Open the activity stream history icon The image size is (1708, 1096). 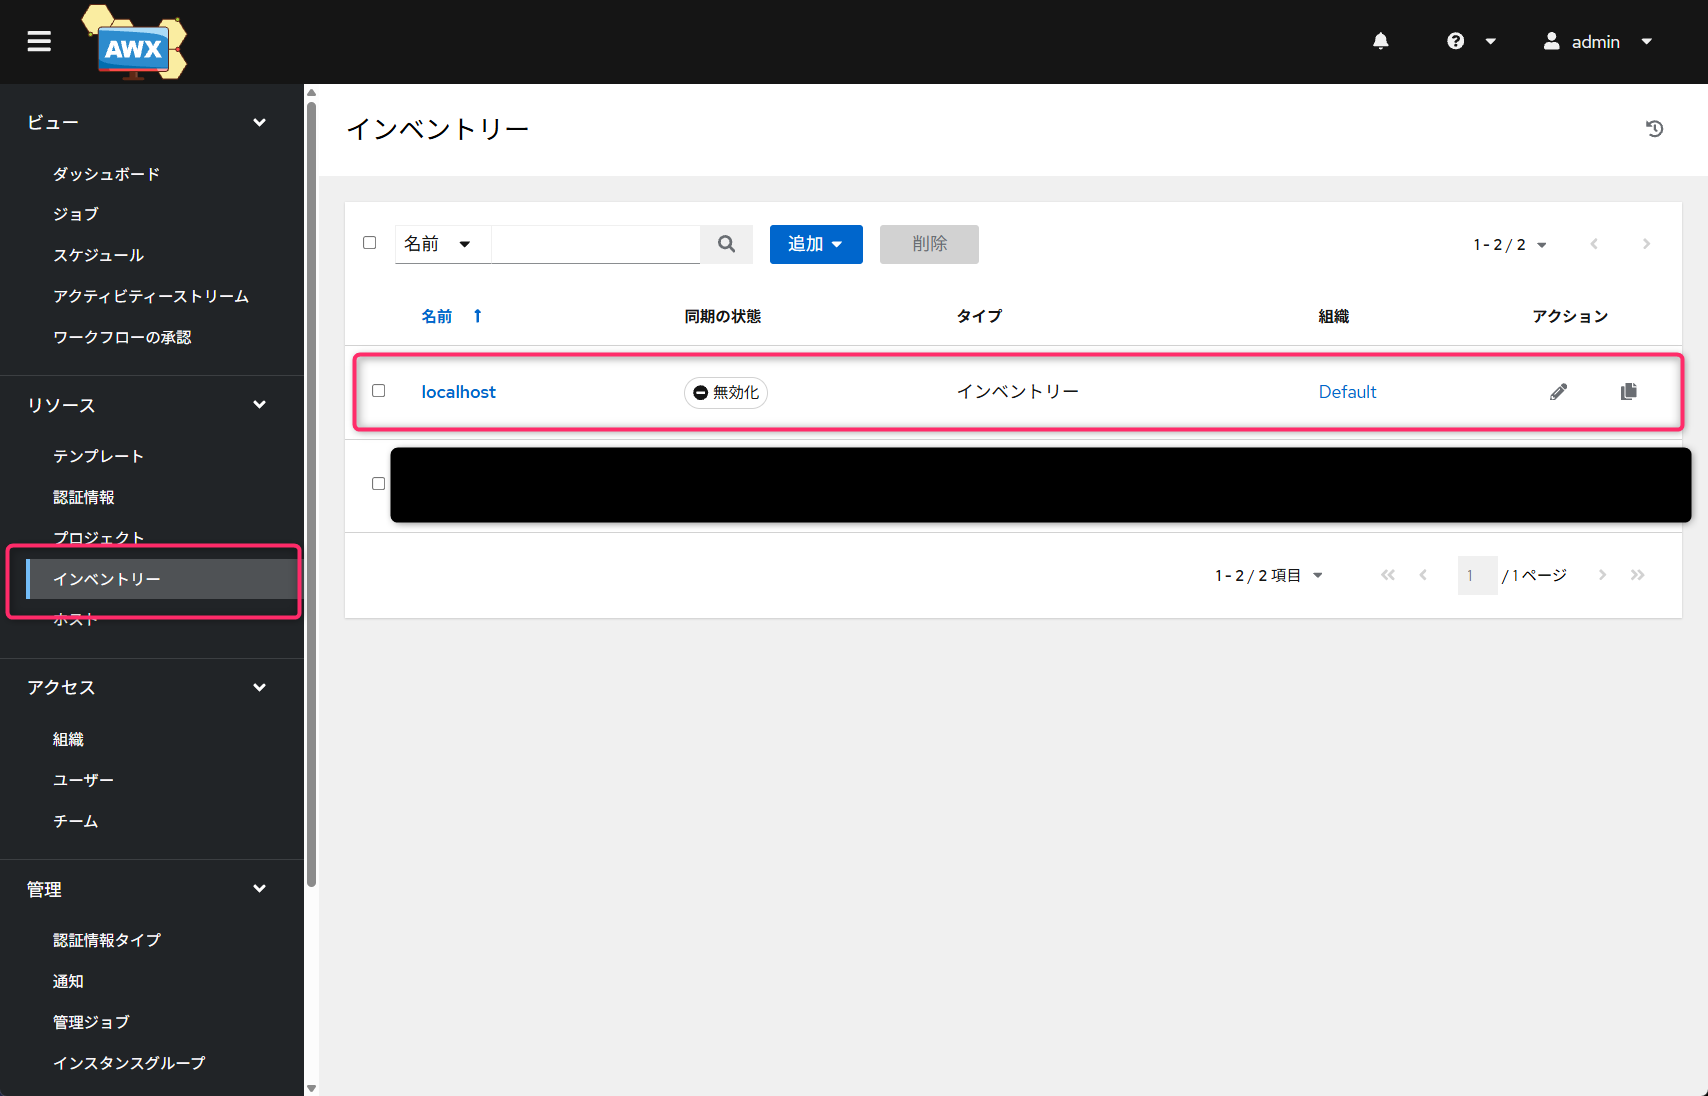[1654, 128]
